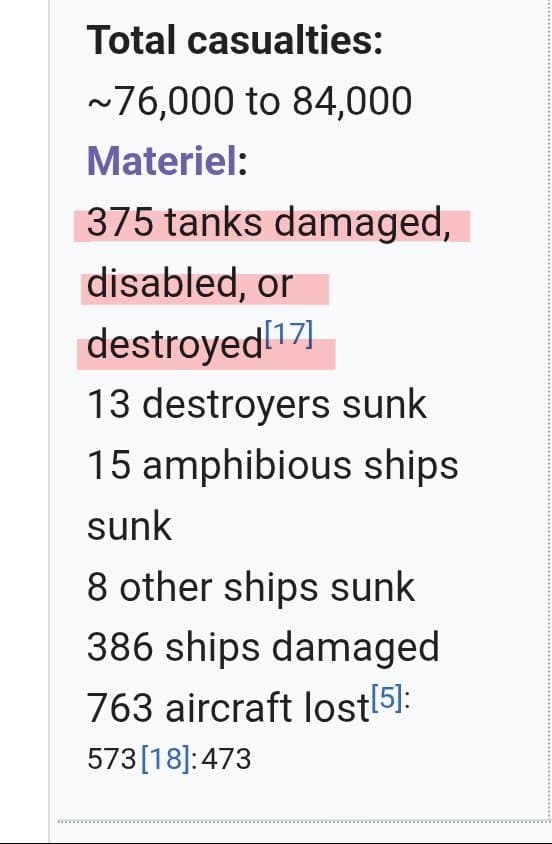Click the highlighted word destroyed
Viewport: 552px width, 844px height.
(174, 344)
